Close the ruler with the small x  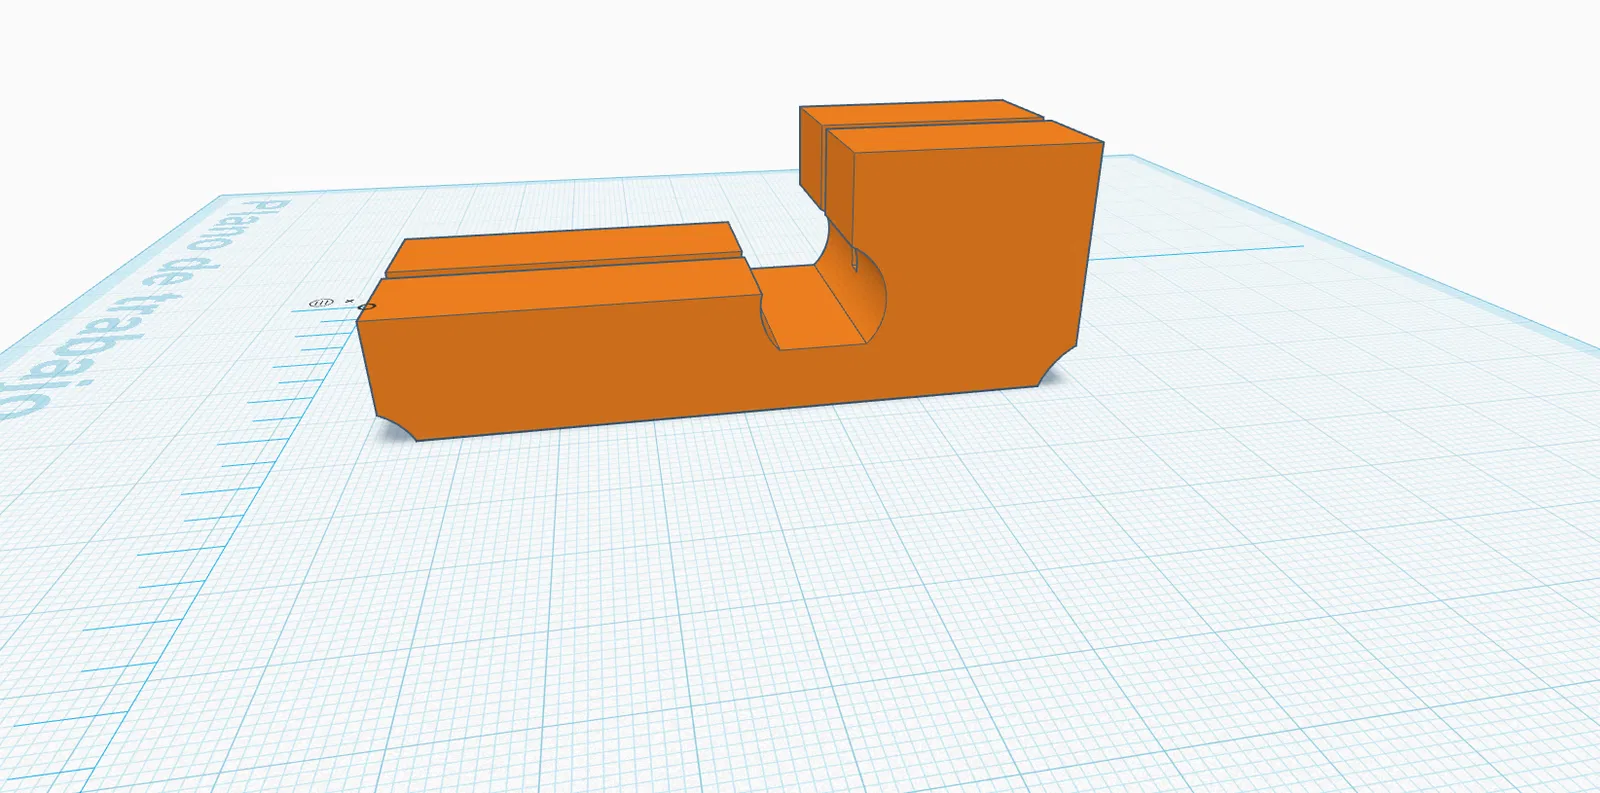pyautogui.click(x=349, y=300)
